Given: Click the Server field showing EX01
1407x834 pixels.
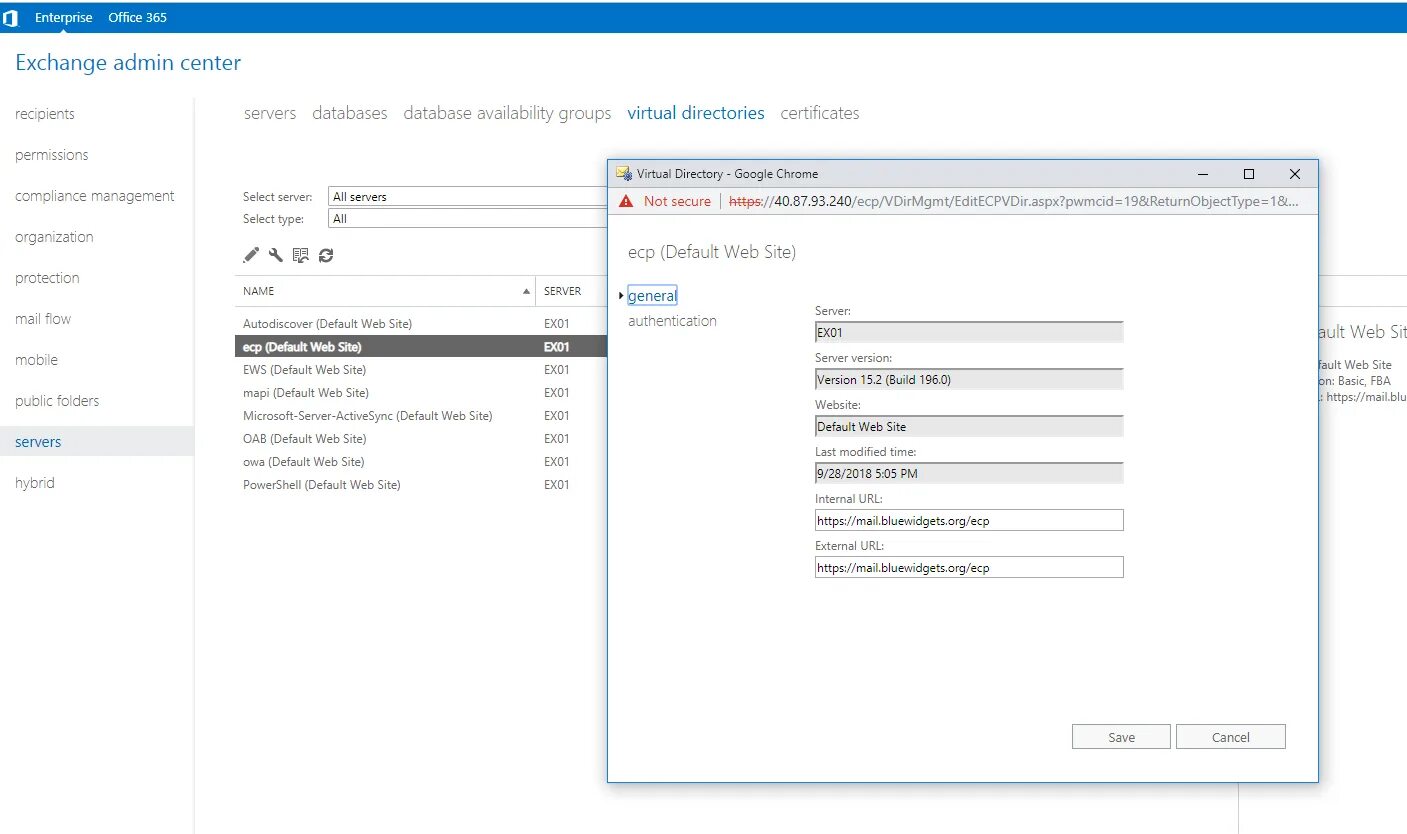Looking at the screenshot, I should (969, 333).
